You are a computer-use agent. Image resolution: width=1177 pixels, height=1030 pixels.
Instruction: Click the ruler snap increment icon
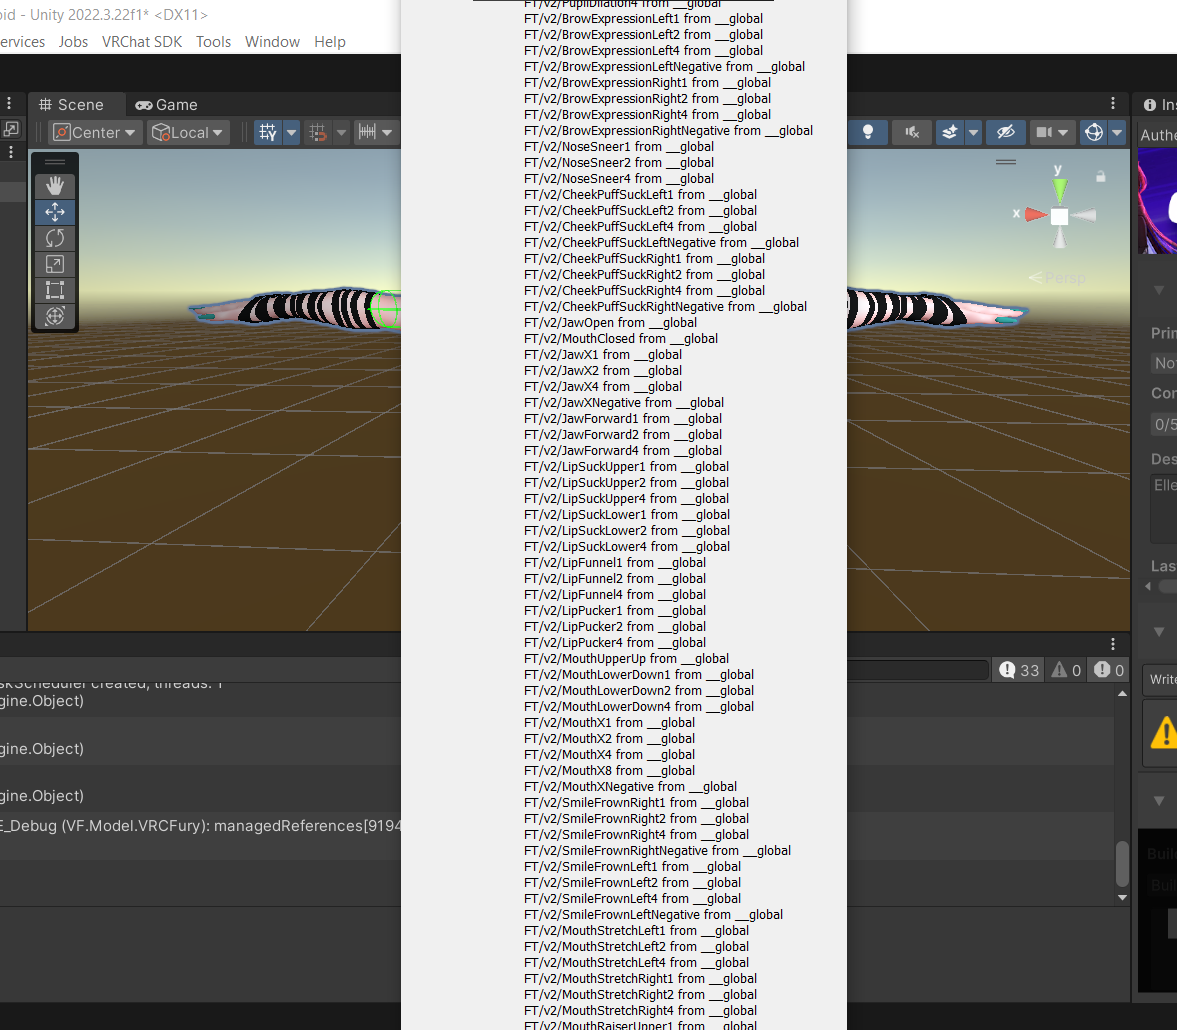click(367, 133)
